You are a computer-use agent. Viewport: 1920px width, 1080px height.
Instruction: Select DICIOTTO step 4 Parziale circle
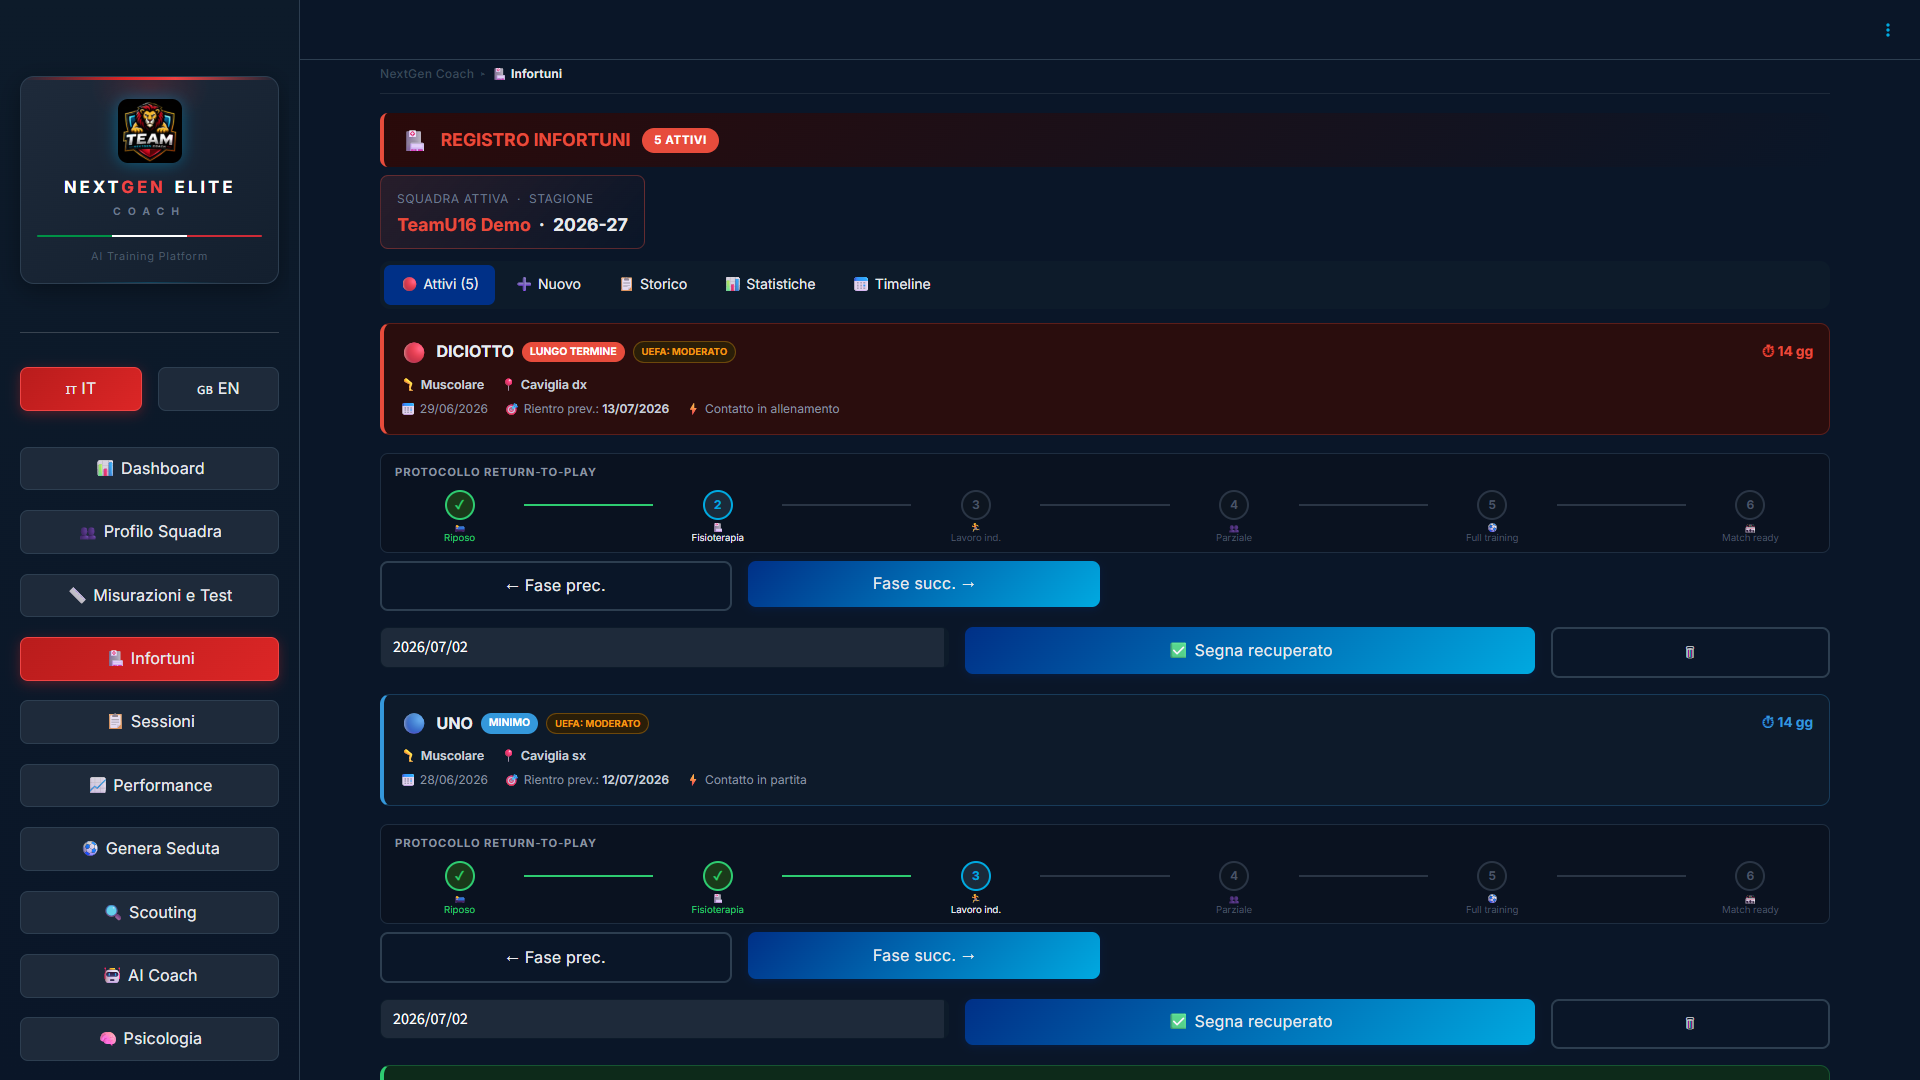1234,505
